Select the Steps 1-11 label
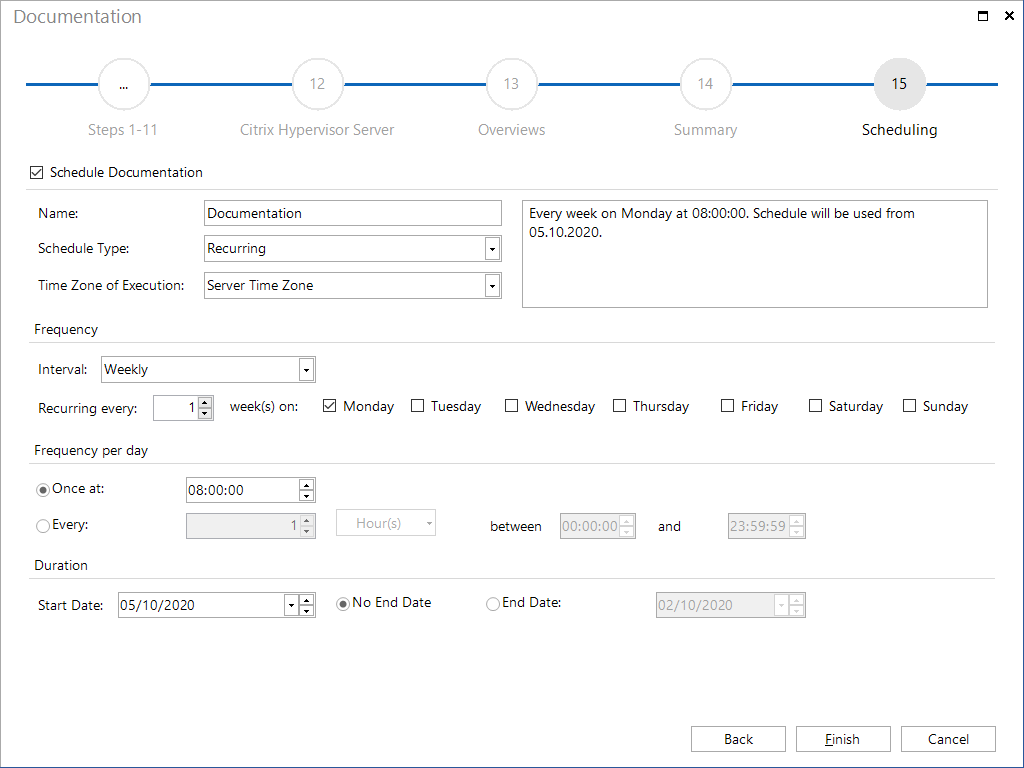1024x768 pixels. pos(123,130)
